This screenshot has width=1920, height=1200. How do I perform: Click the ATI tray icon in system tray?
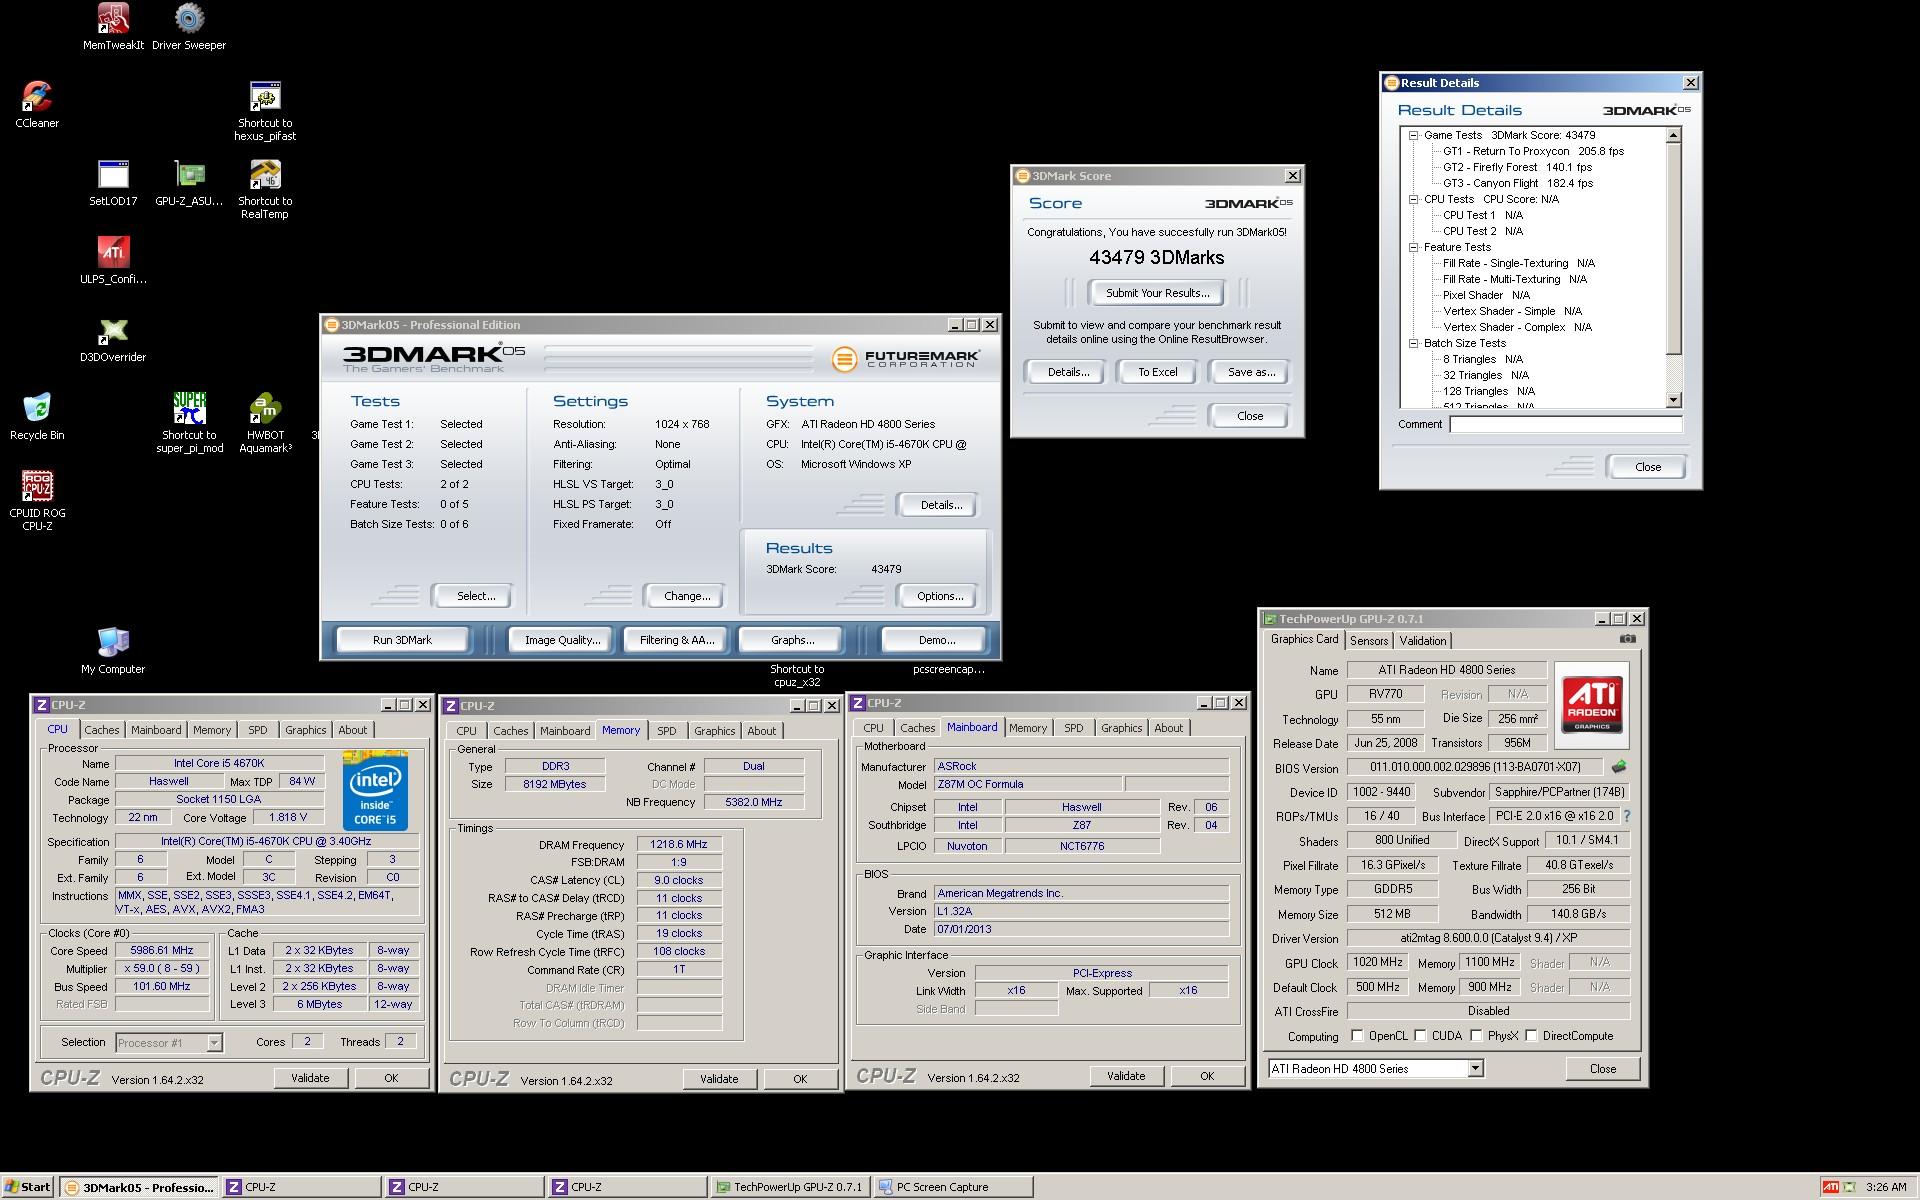pyautogui.click(x=1830, y=1187)
